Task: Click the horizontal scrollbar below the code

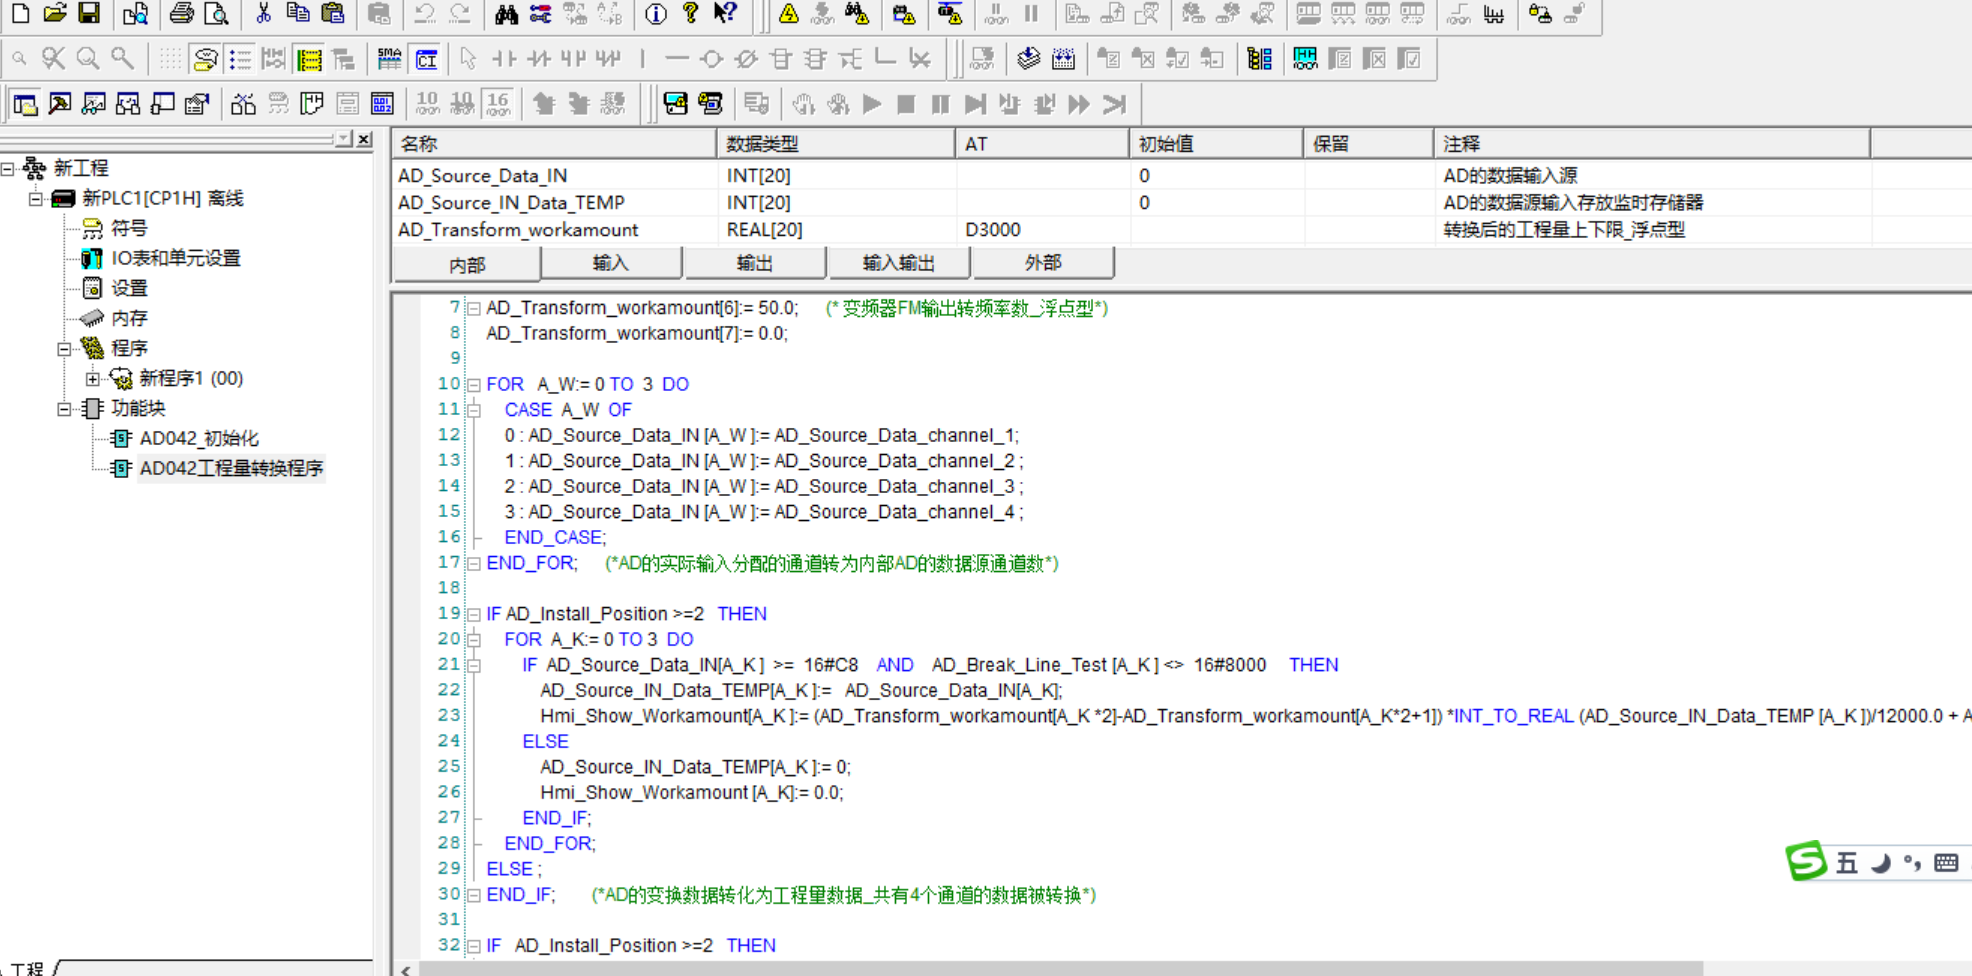Action: 1060,968
